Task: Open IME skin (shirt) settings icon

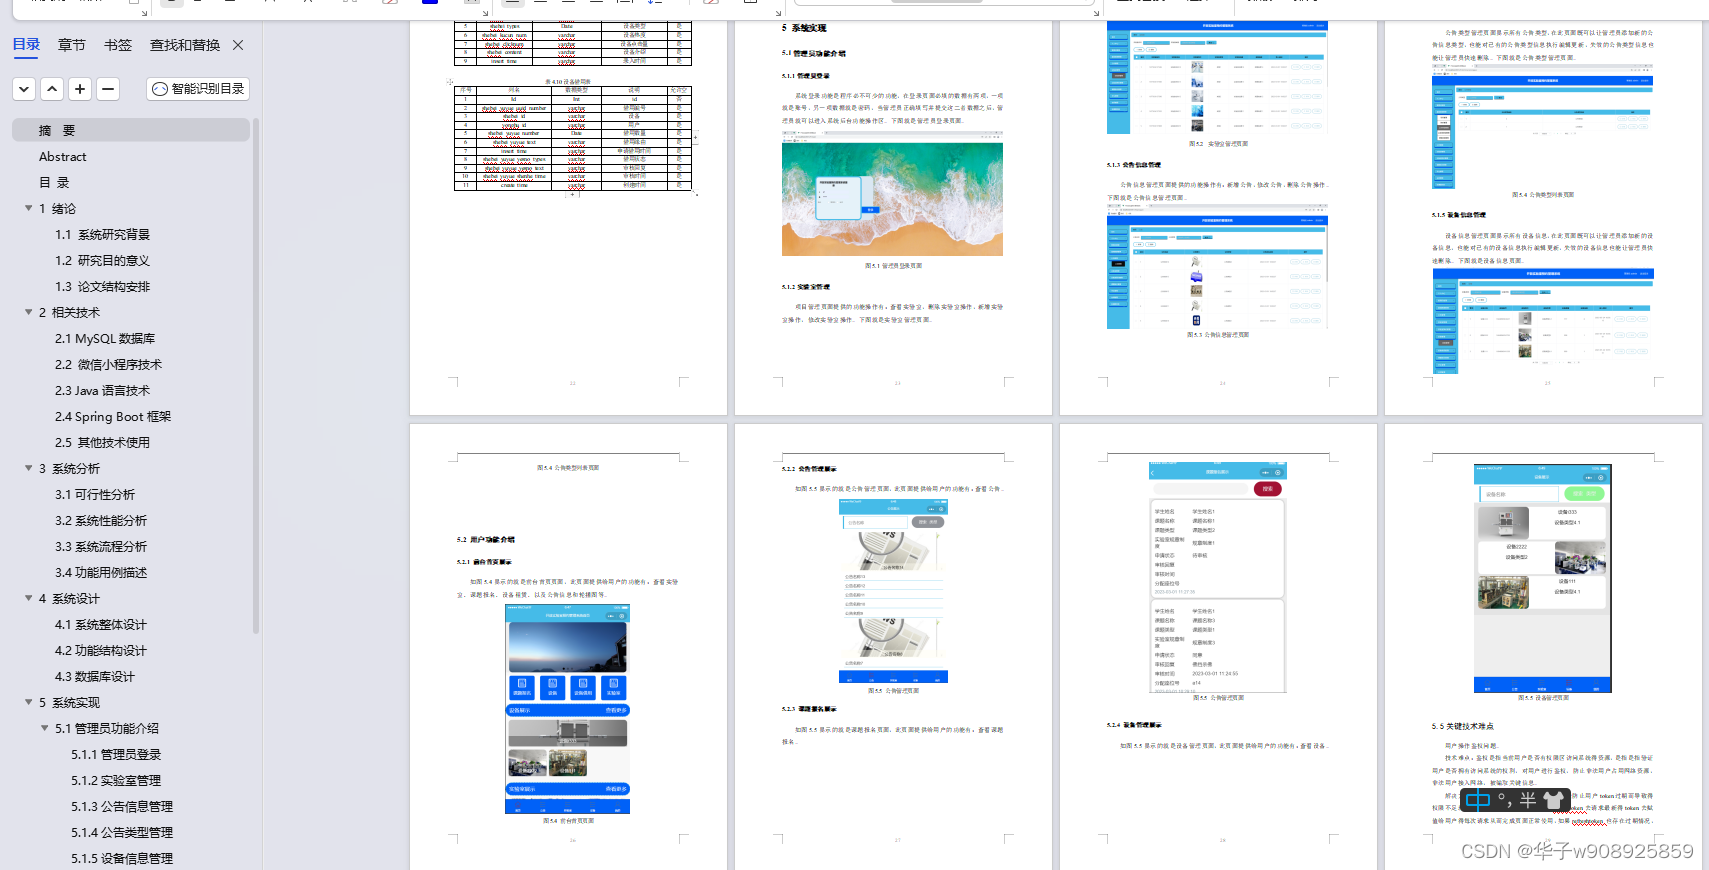Action: tap(1553, 800)
